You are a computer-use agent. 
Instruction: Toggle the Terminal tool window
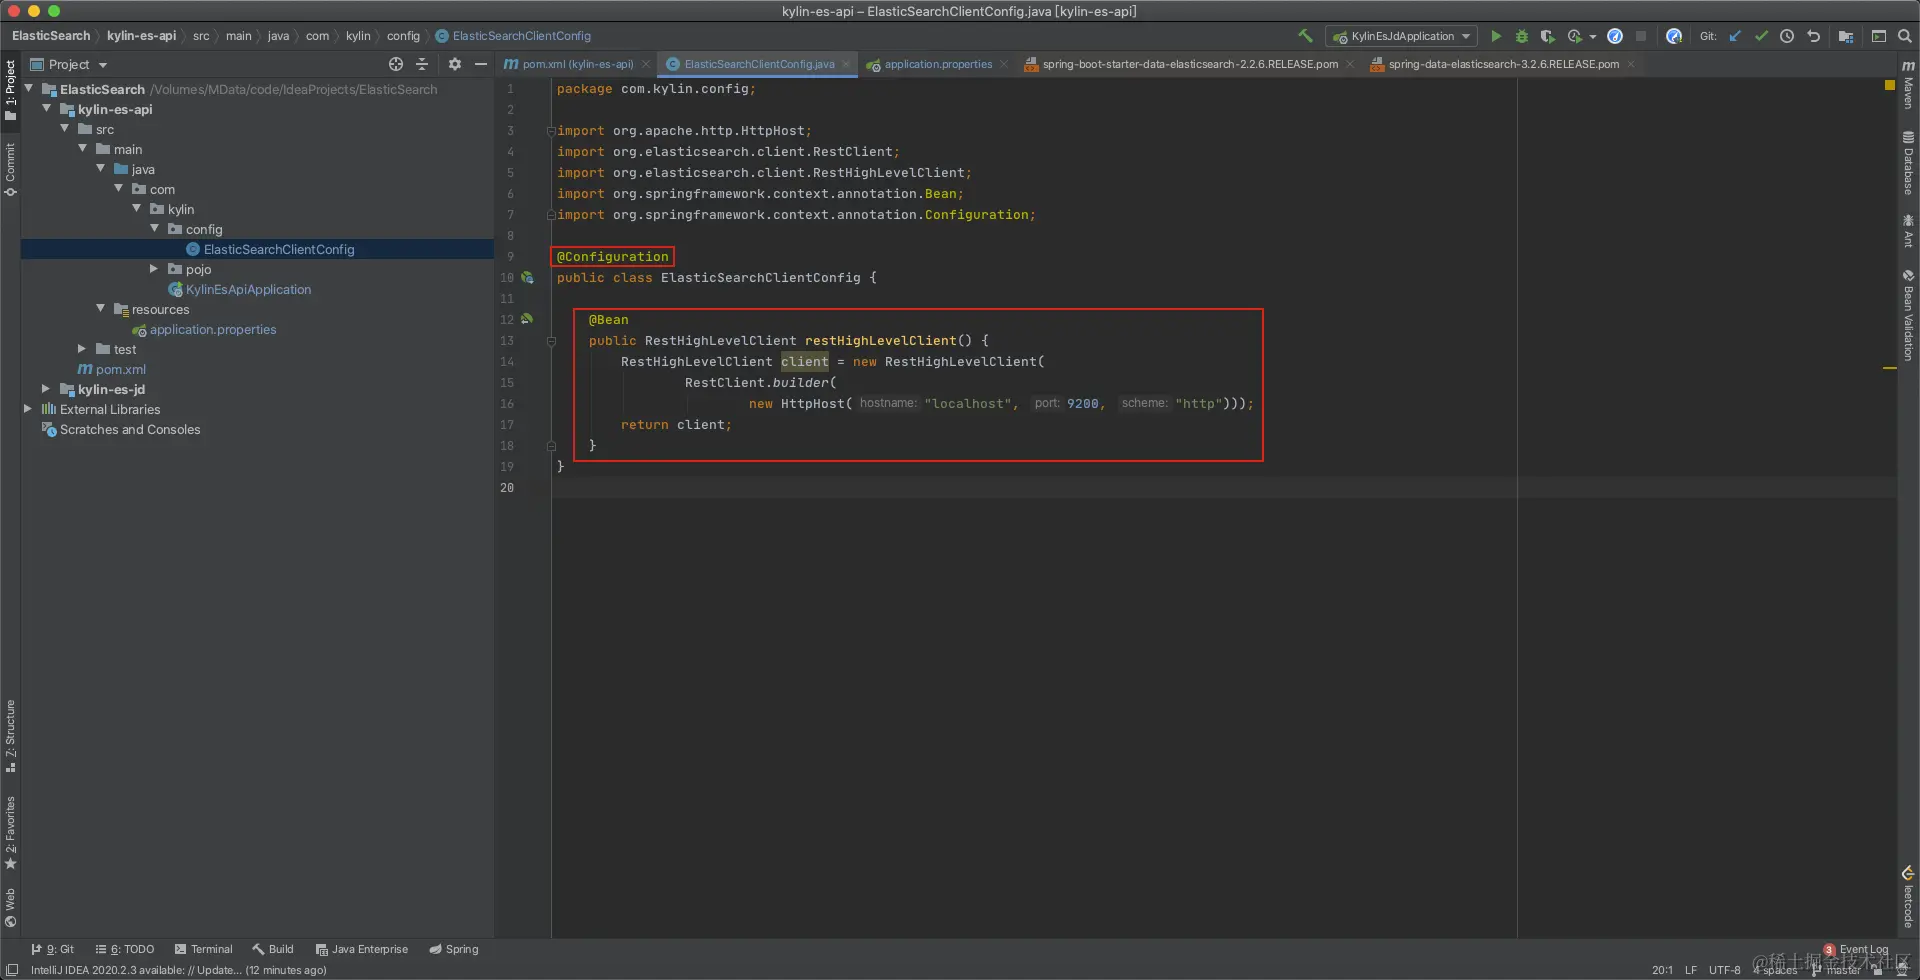click(203, 949)
